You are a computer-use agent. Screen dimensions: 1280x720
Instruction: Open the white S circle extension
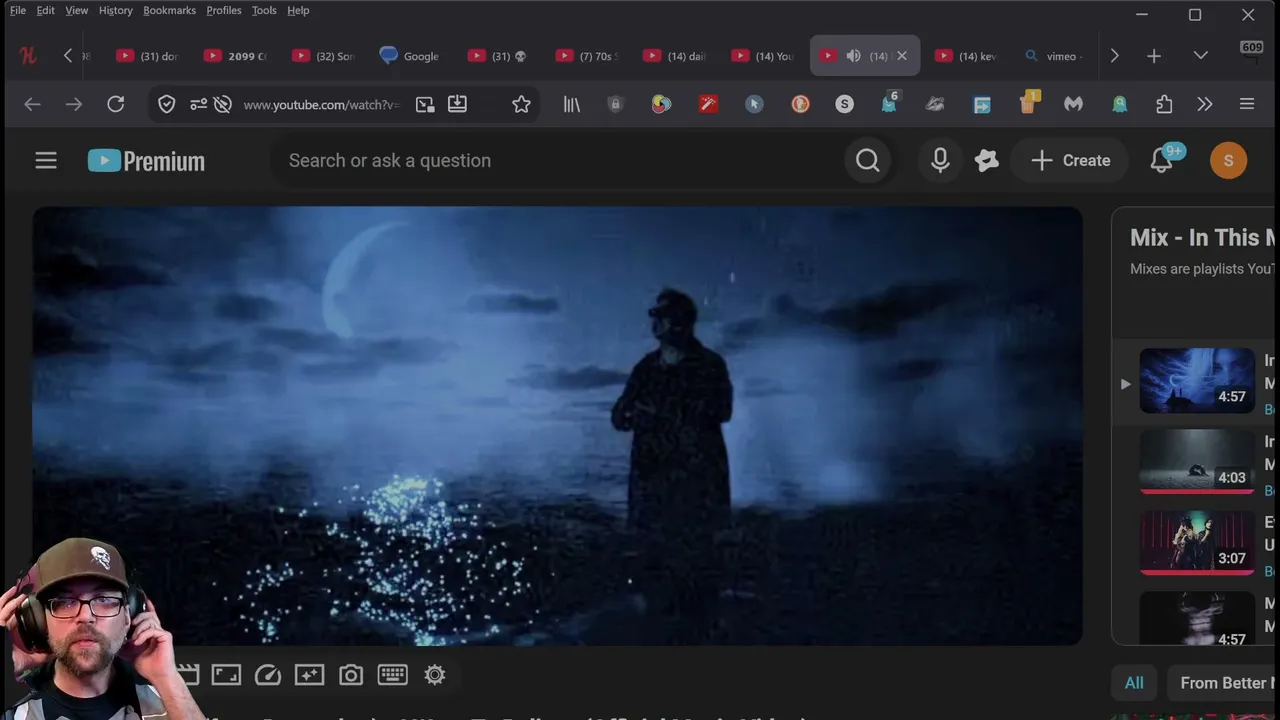(x=845, y=104)
